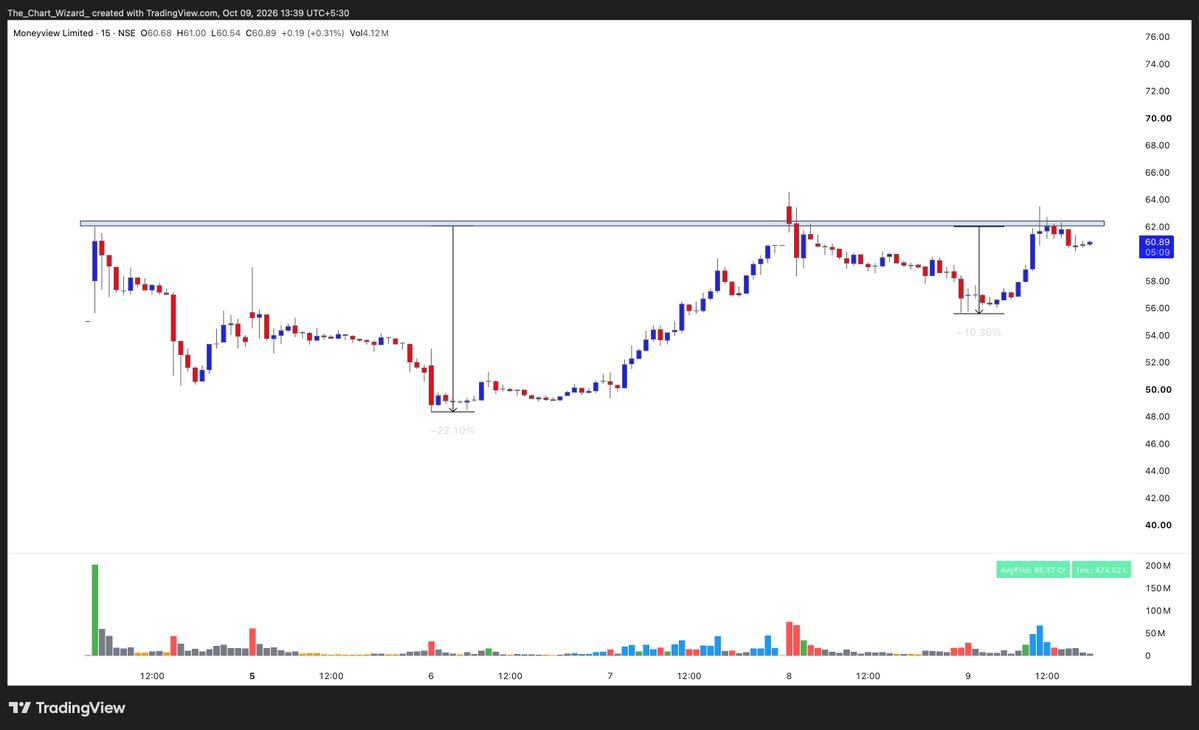Click the bold 70.00 price axis label
This screenshot has height=730, width=1199.
1158,118
